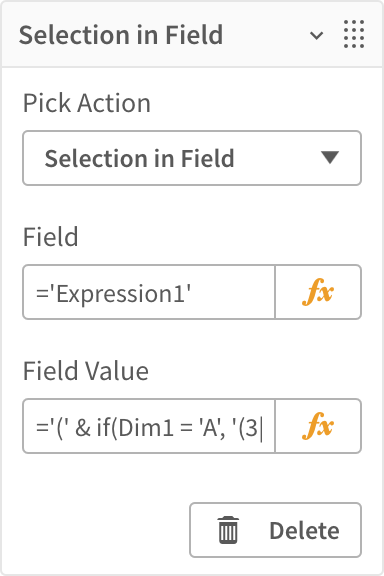The image size is (384, 576).
Task: Place cursor after if(Dim1 = 'A' text
Action: coord(220,428)
